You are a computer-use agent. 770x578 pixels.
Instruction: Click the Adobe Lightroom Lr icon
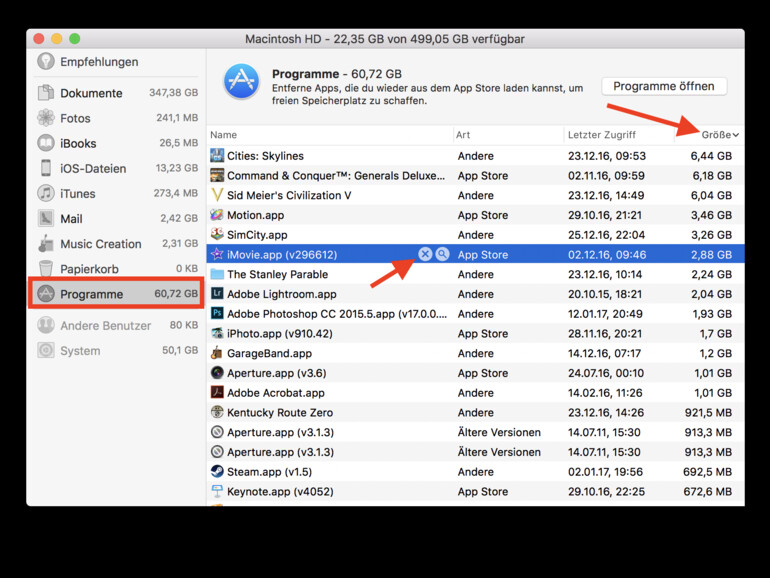[x=217, y=294]
